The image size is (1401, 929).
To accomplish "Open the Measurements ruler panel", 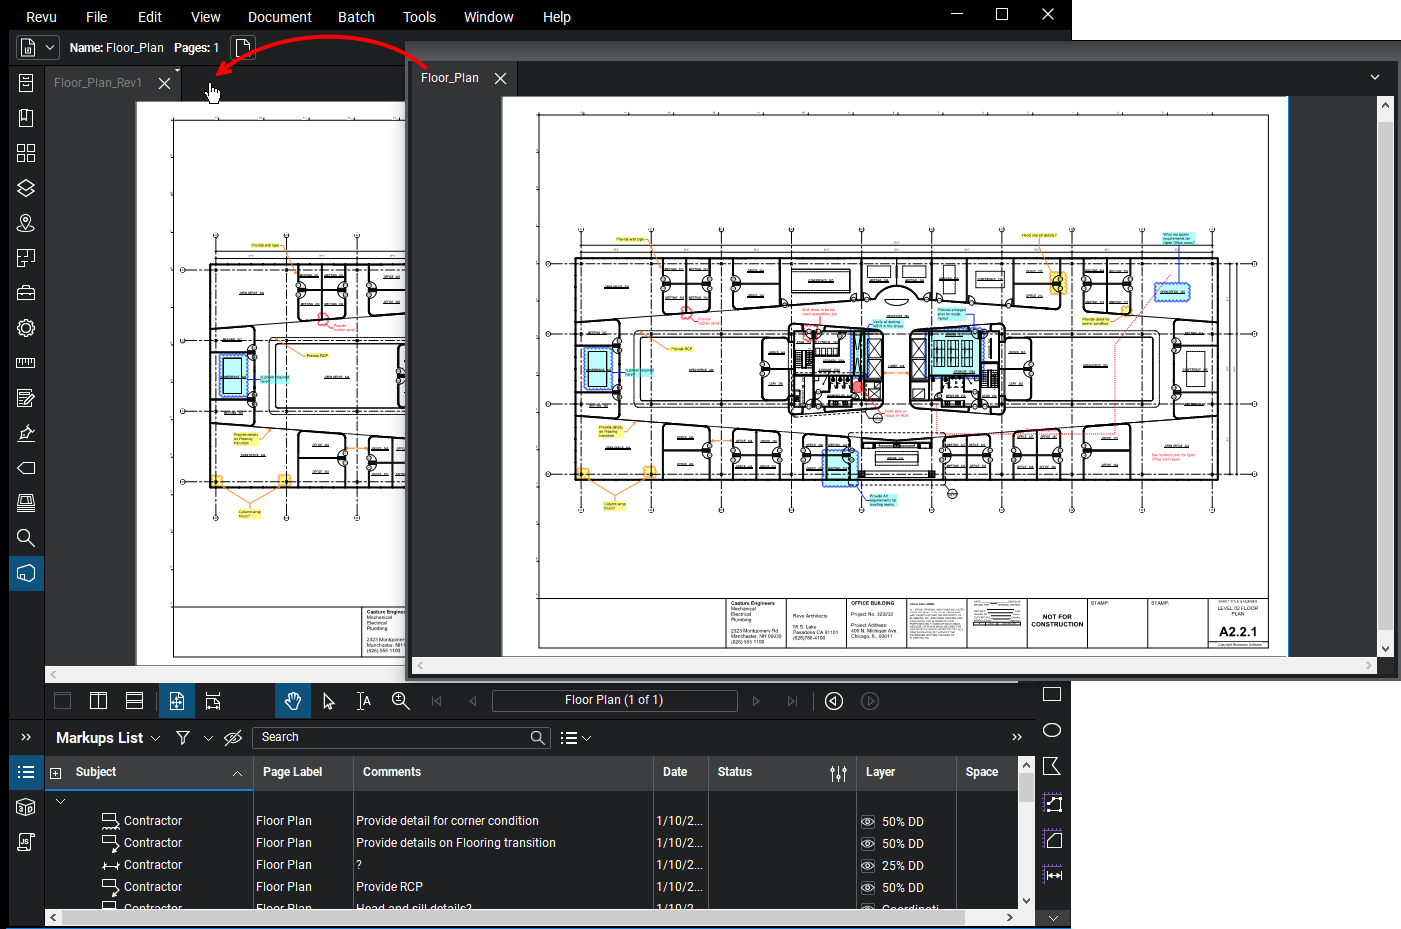I will click(x=26, y=363).
